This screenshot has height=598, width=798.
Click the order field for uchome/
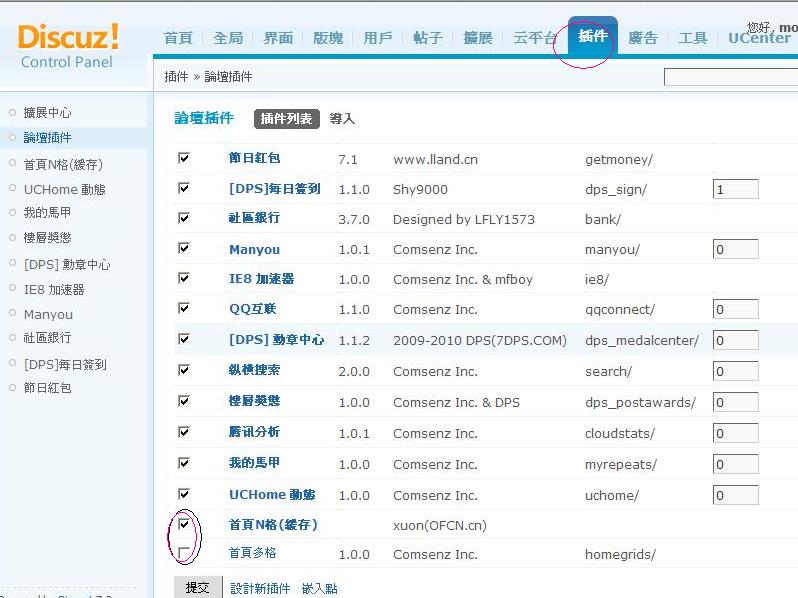(x=735, y=495)
